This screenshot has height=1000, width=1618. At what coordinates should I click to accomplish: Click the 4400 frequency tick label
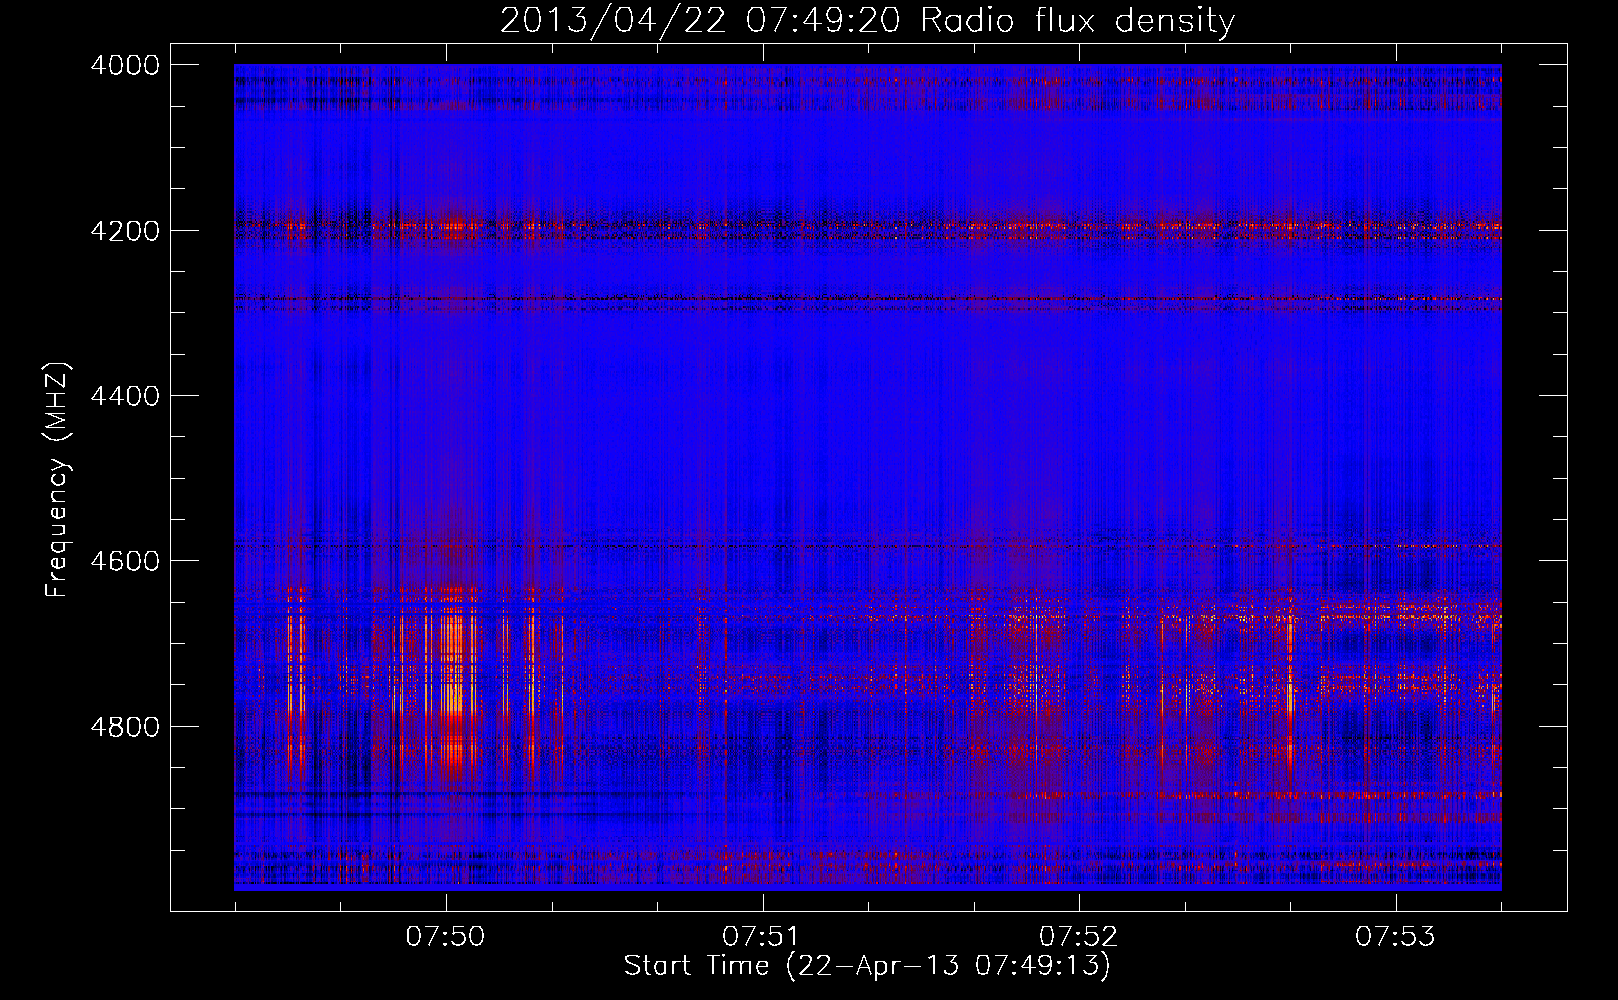125,396
